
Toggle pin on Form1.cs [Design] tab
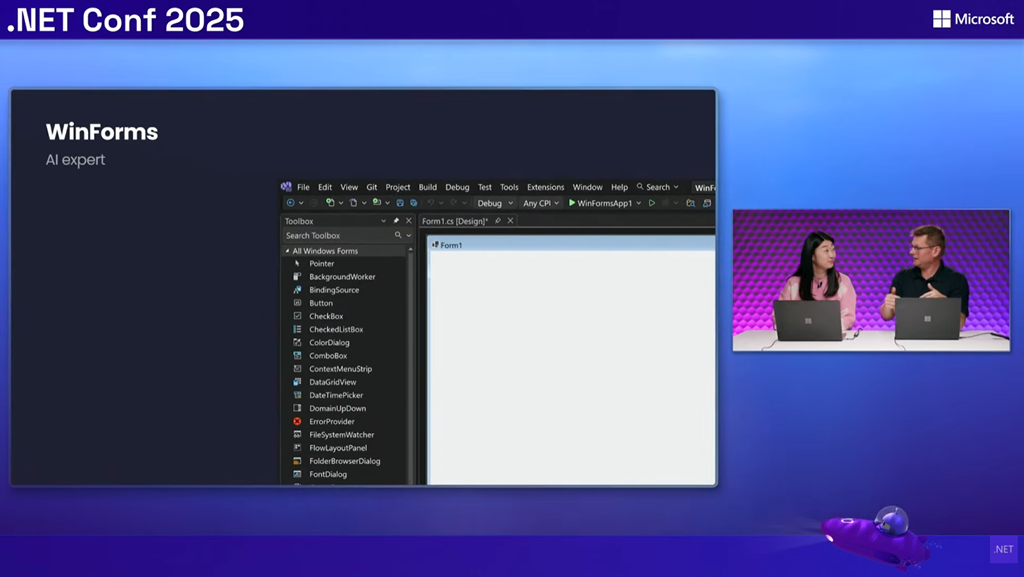click(x=498, y=221)
